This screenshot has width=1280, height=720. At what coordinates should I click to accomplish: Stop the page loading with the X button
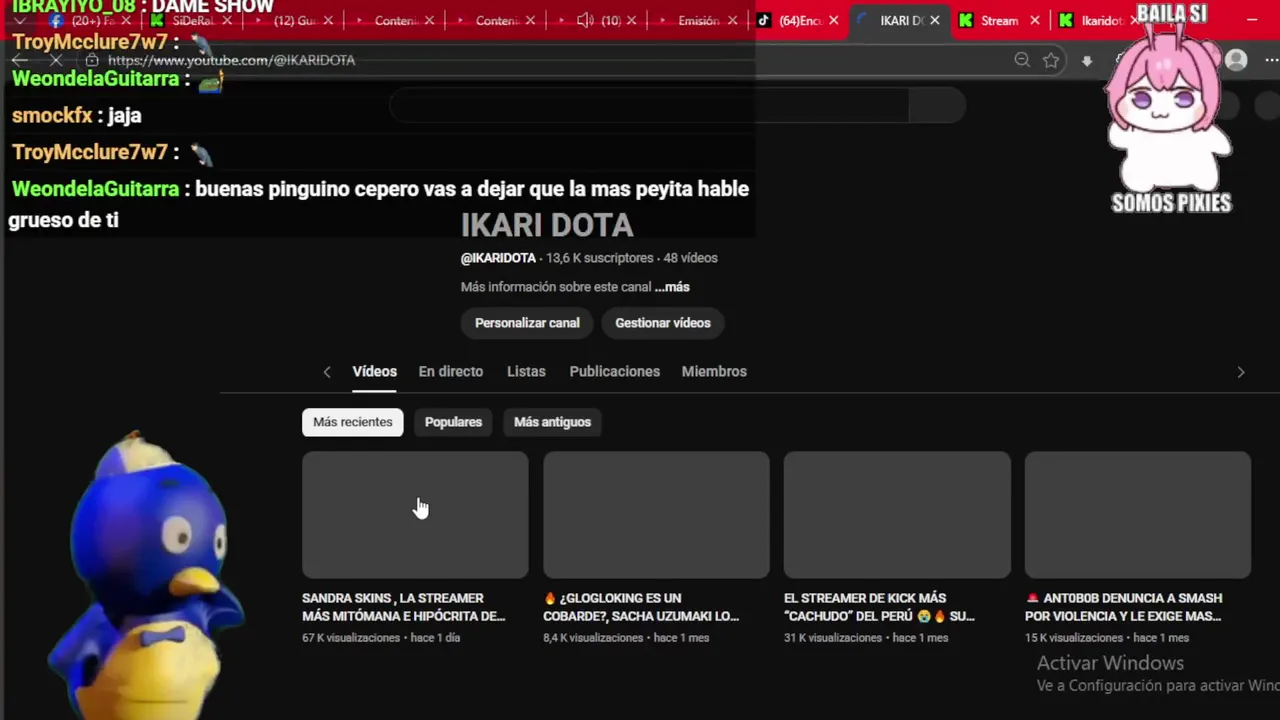(x=56, y=60)
